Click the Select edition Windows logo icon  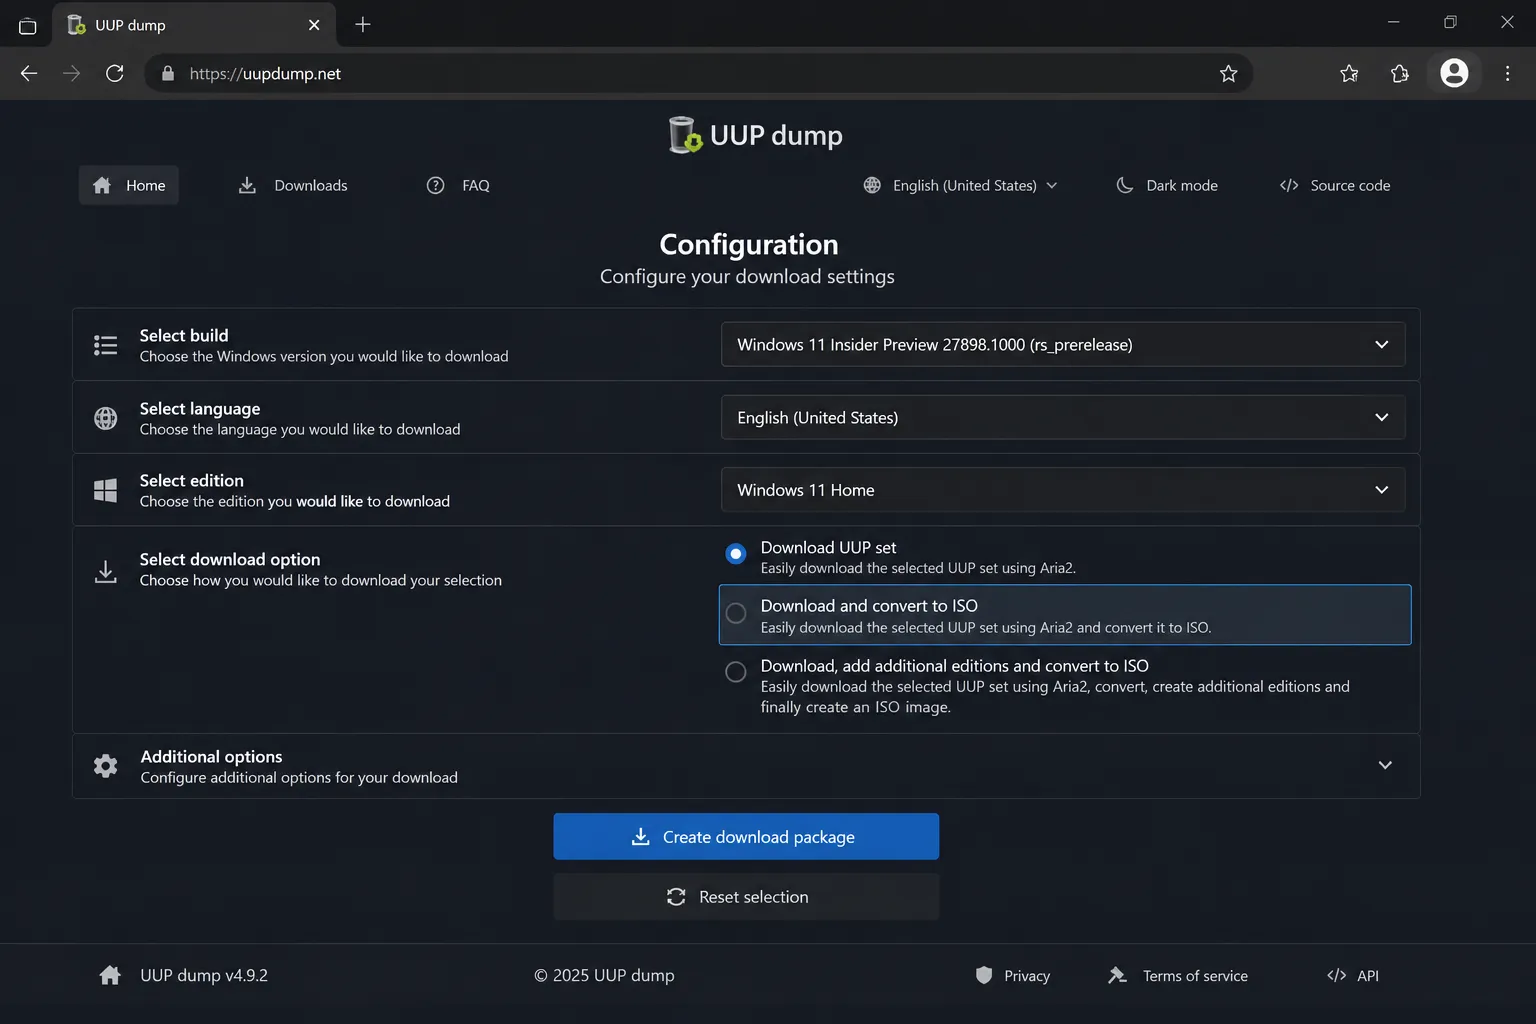pos(105,490)
